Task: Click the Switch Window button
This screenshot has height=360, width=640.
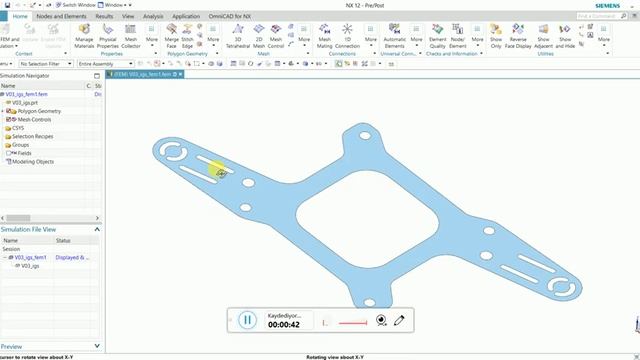Action: pos(75,5)
